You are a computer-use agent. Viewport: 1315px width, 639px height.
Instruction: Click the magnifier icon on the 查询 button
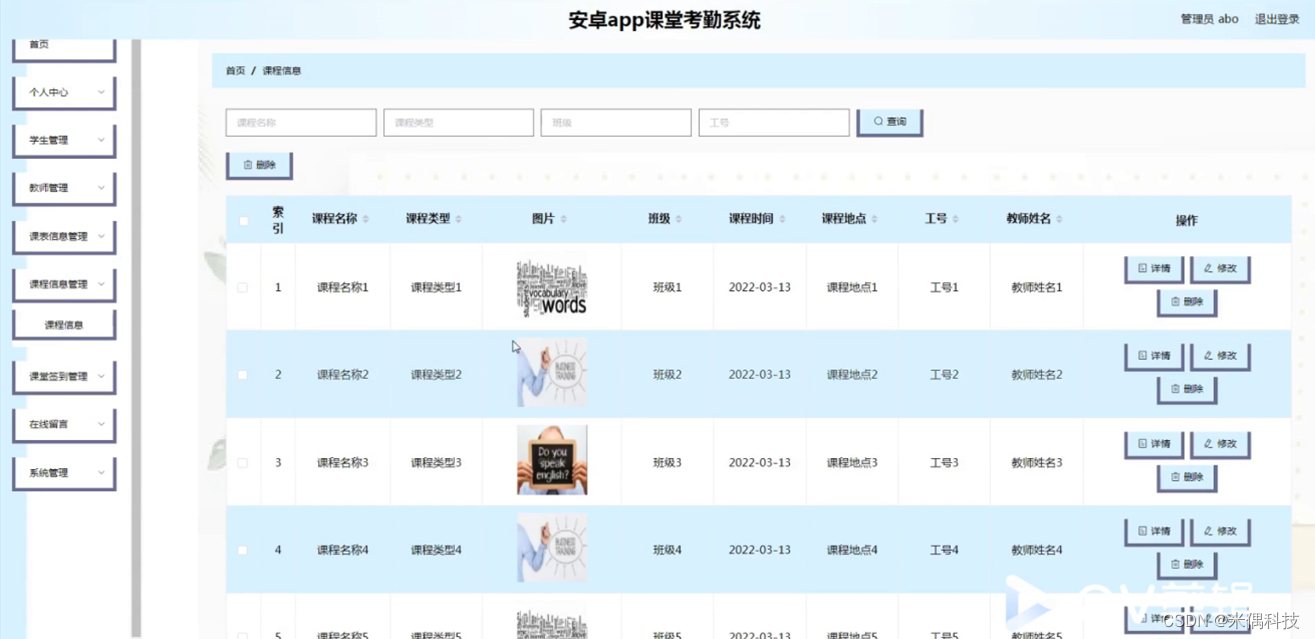(878, 121)
